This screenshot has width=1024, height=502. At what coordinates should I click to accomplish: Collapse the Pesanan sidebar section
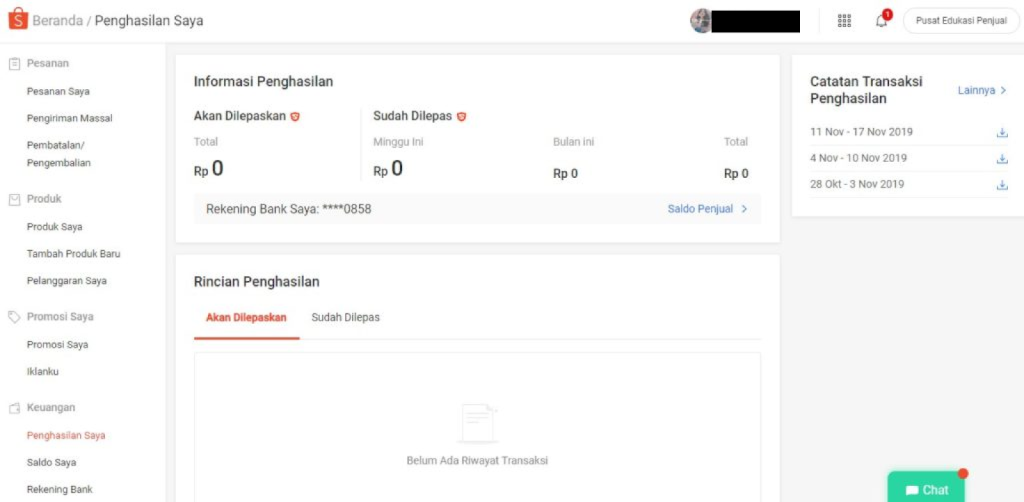tap(48, 63)
